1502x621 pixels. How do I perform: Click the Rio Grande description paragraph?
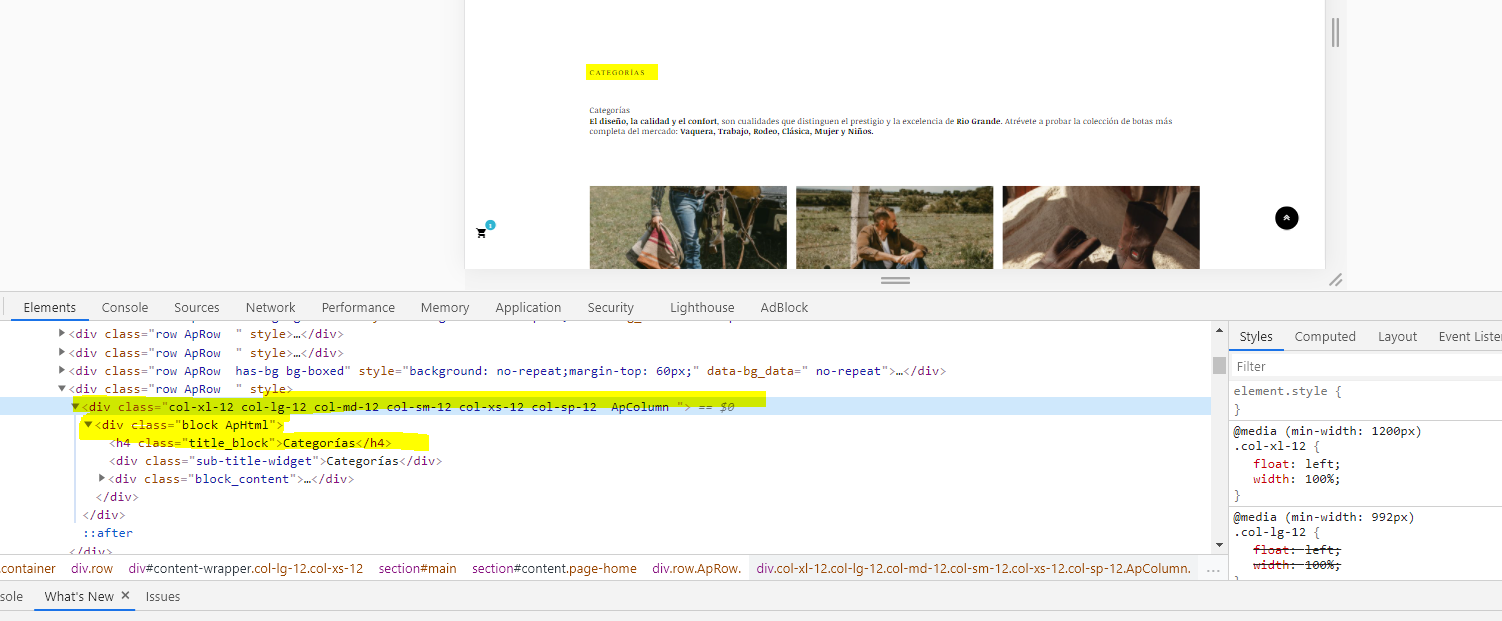pyautogui.click(x=880, y=126)
